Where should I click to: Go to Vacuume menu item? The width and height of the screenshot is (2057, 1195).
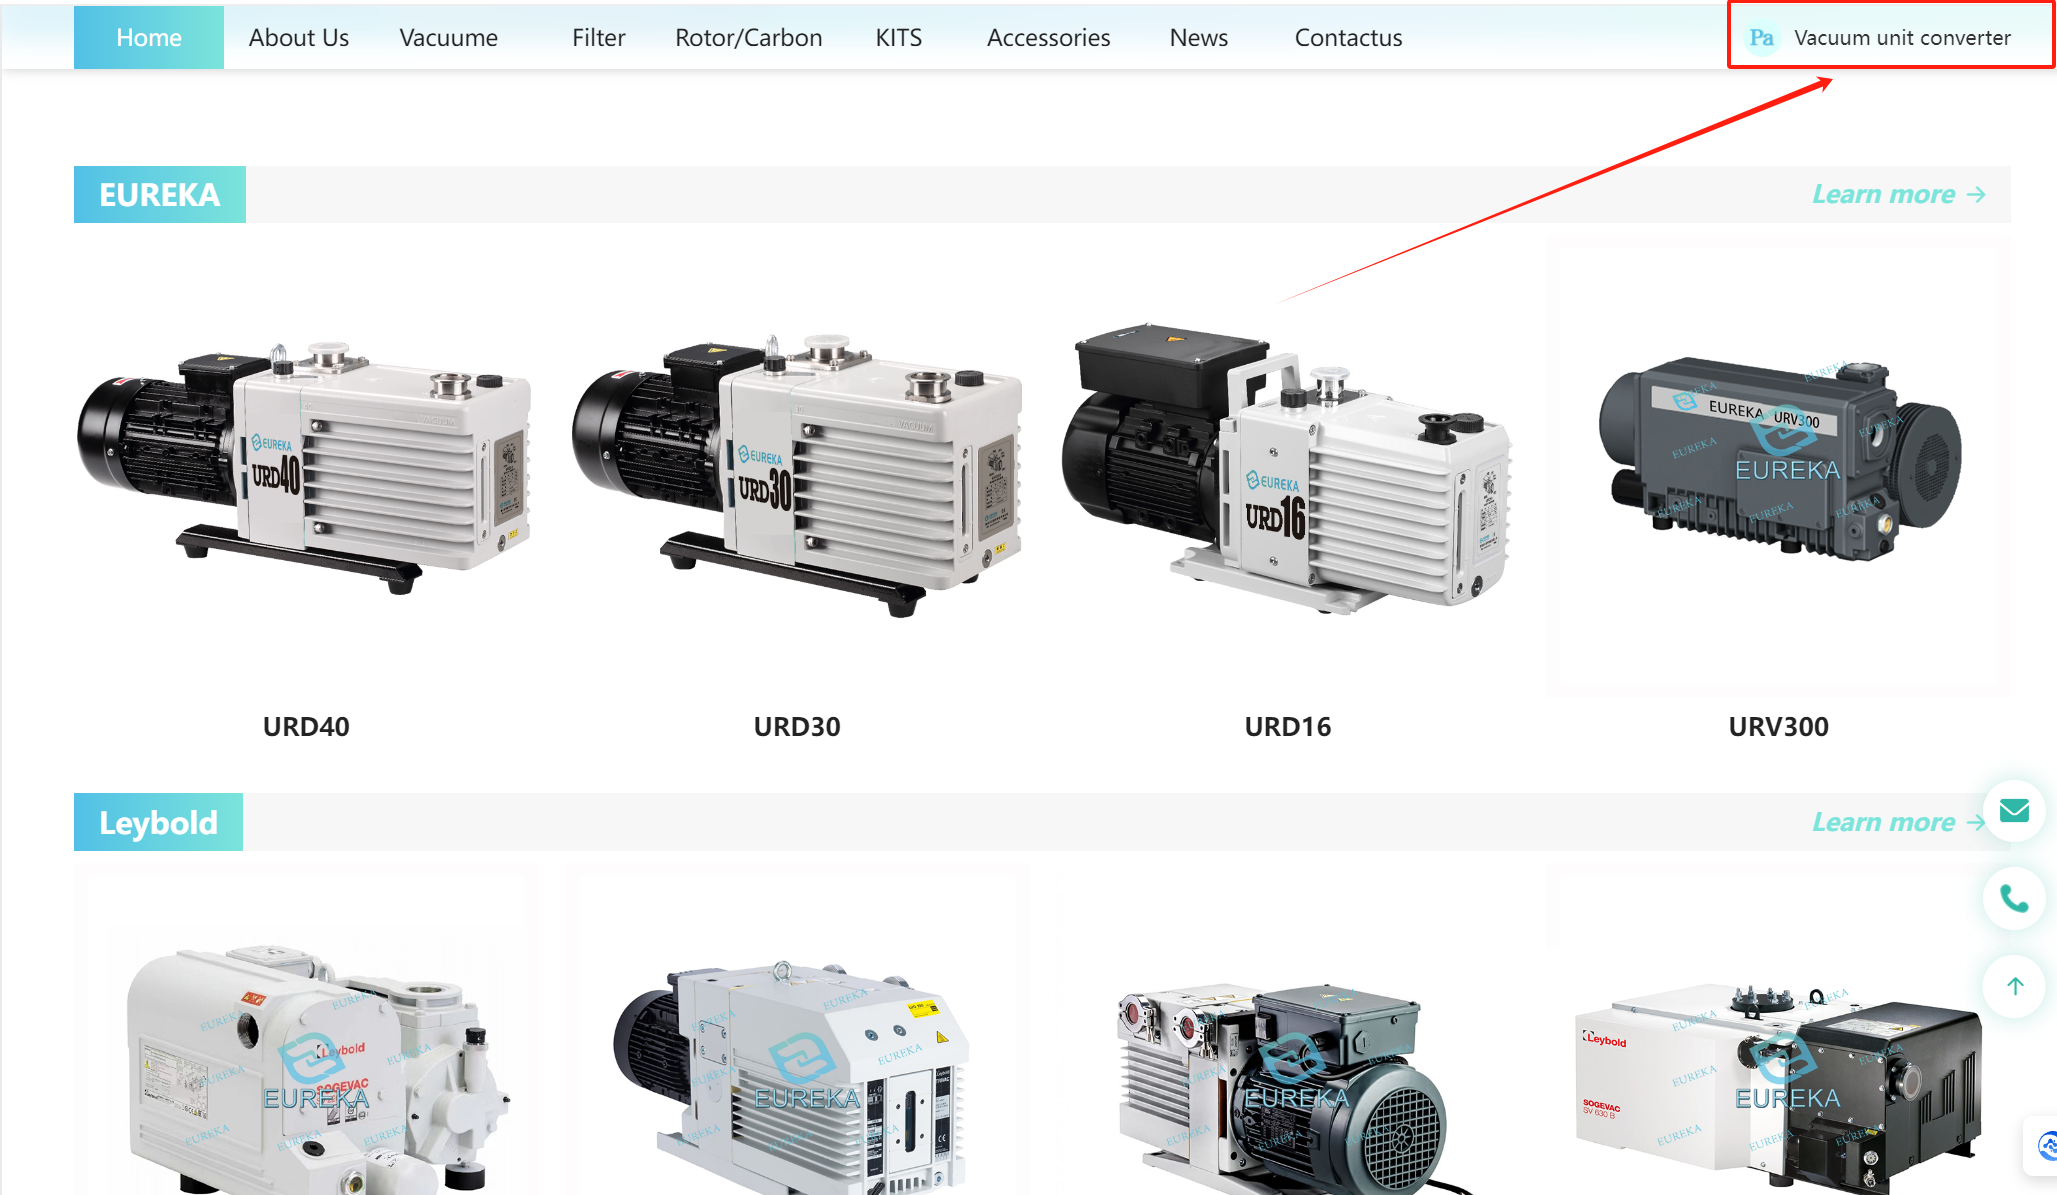[x=448, y=38]
